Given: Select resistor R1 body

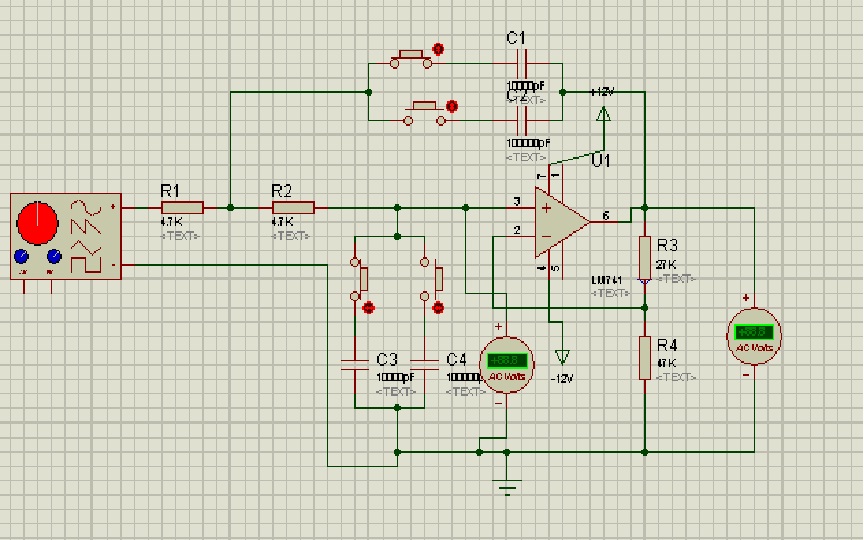Looking at the screenshot, I should 182,208.
